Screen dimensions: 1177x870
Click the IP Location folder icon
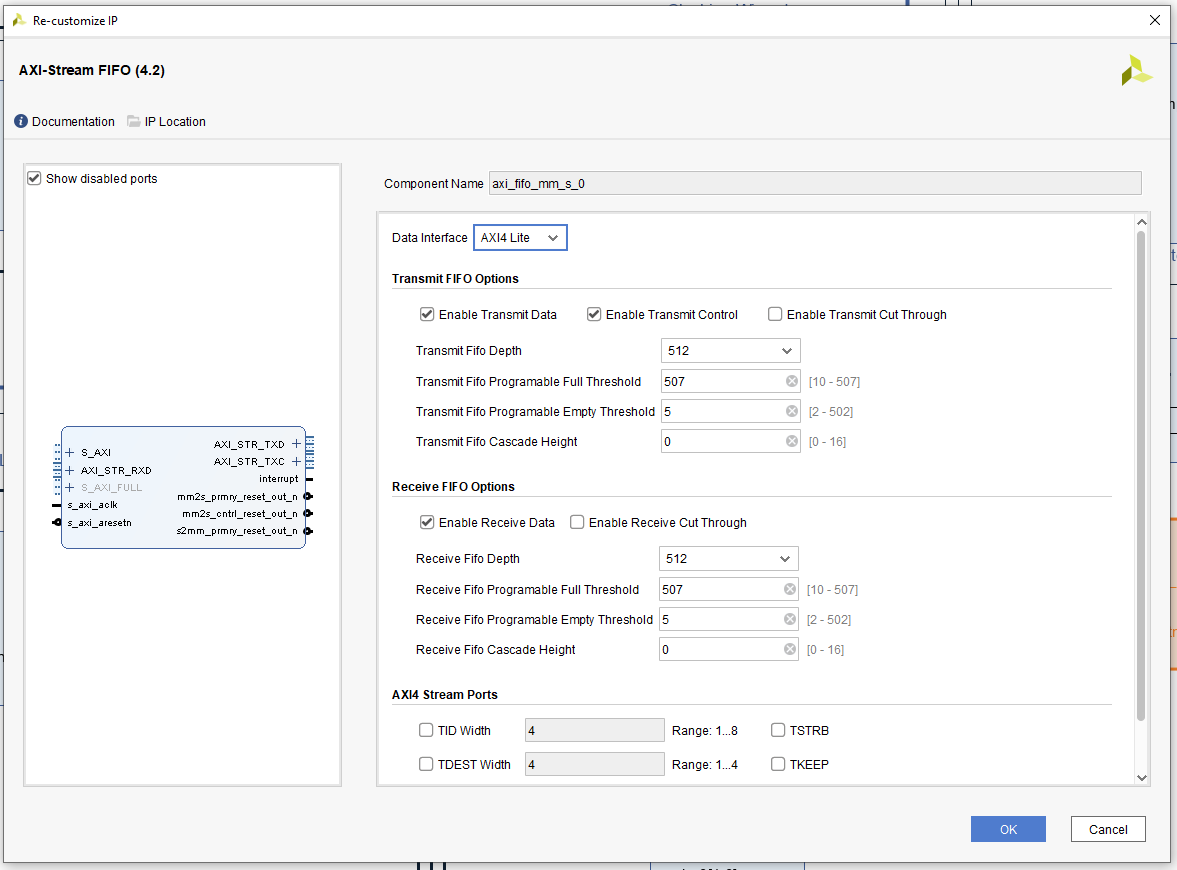coord(134,121)
